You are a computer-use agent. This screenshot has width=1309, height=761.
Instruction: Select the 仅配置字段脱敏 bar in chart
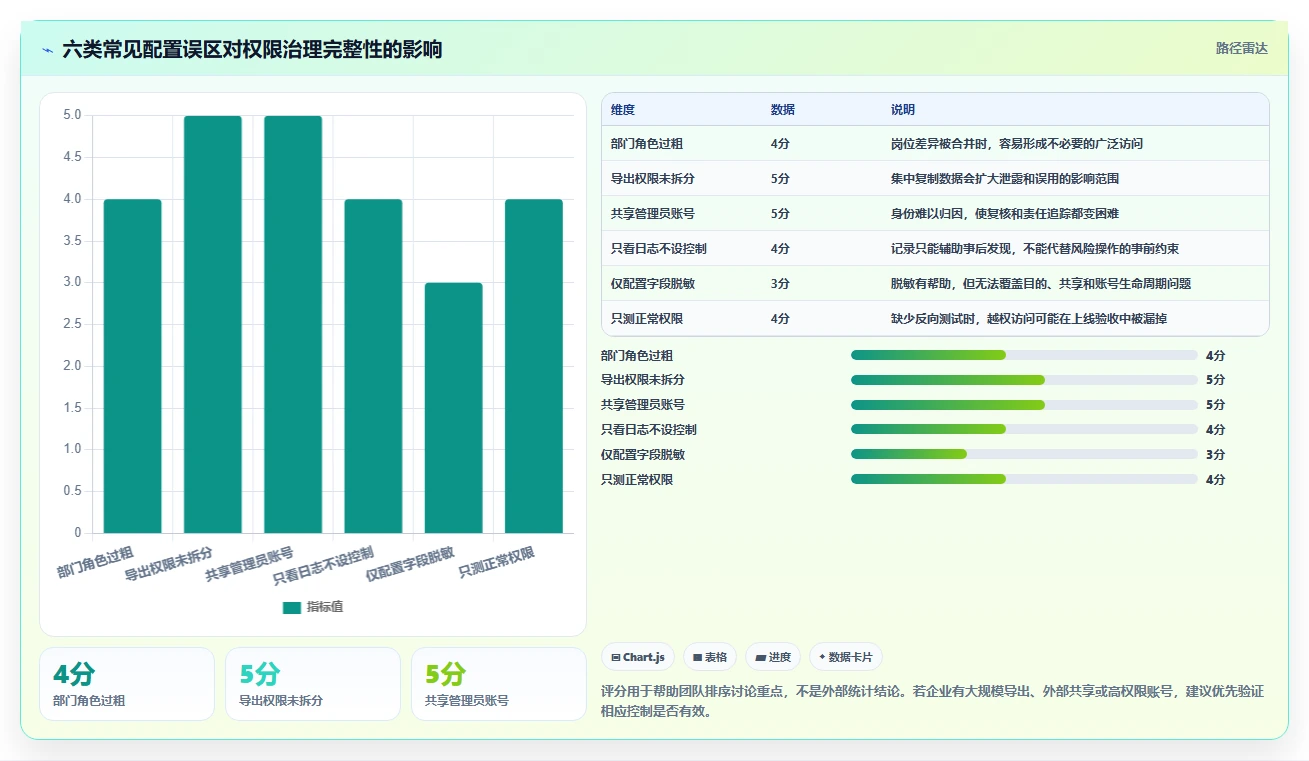pyautogui.click(x=453, y=408)
